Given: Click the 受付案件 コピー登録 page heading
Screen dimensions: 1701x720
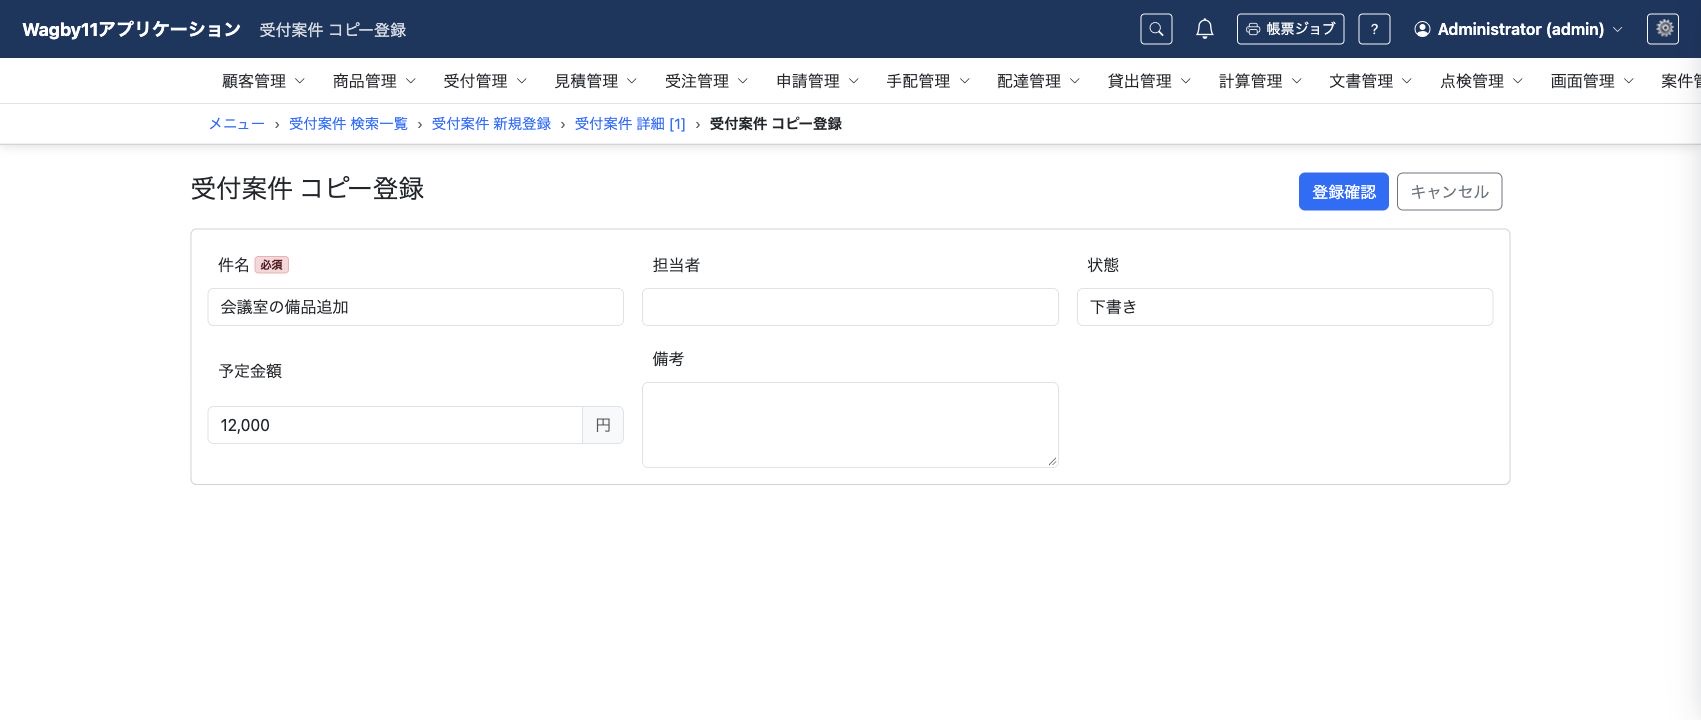Looking at the screenshot, I should pyautogui.click(x=308, y=189).
